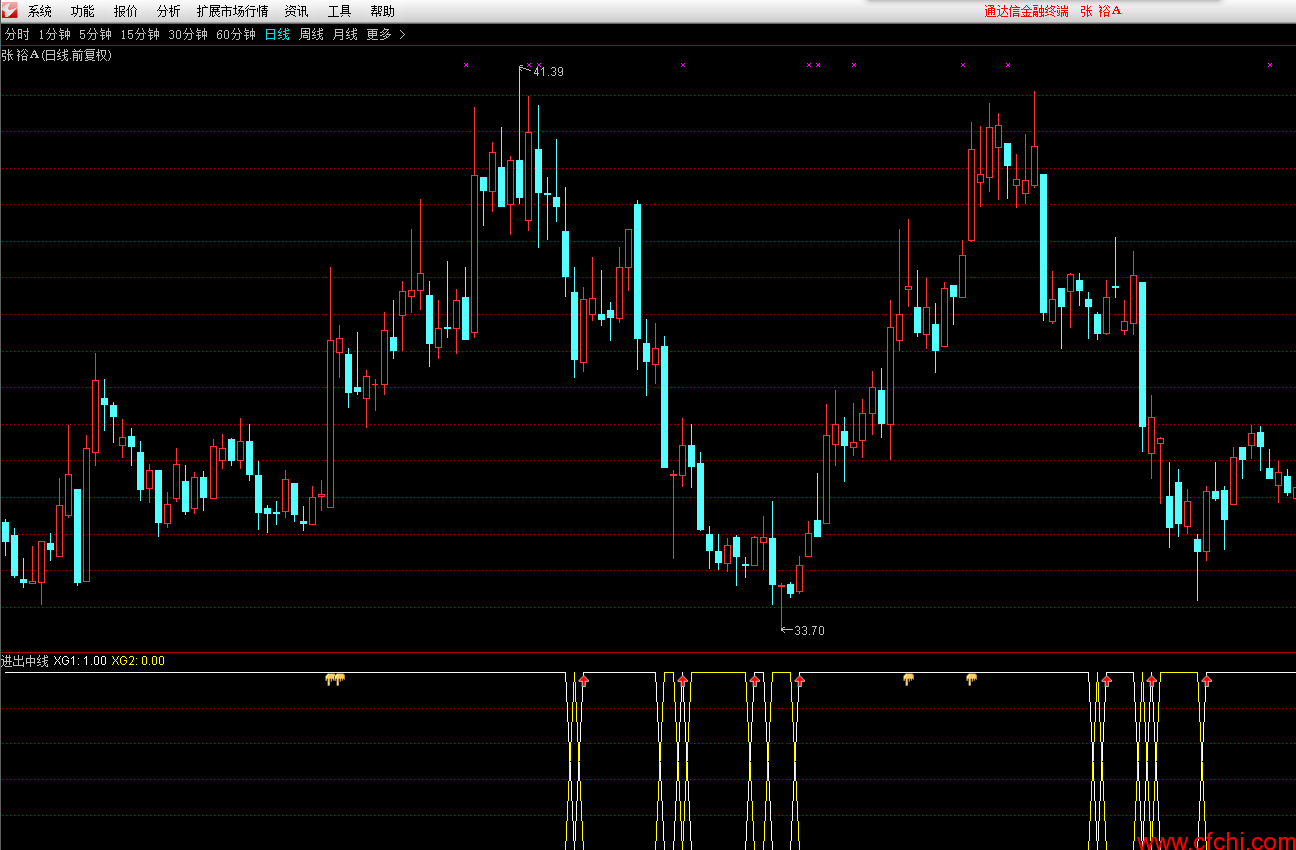Click the 进出中线 indicator name

pos(25,661)
